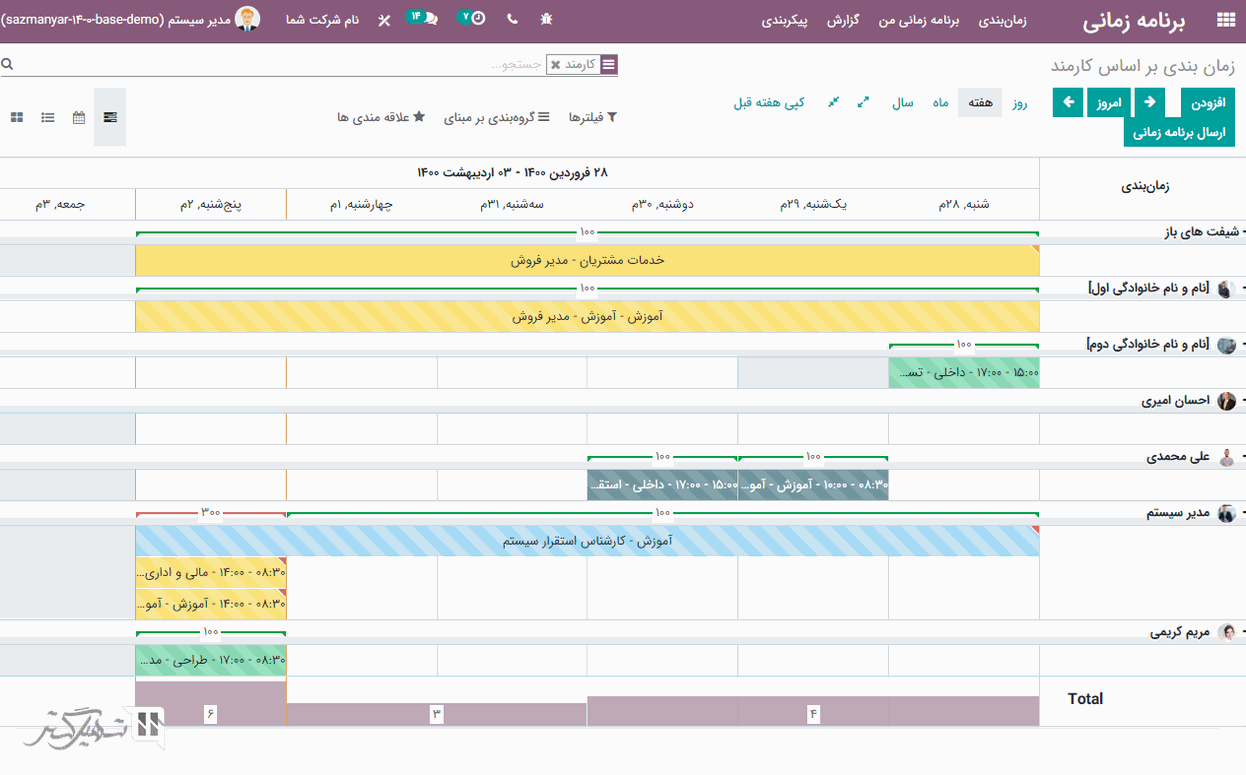
Task: Open the فیلترها filters dropdown
Action: tap(593, 117)
